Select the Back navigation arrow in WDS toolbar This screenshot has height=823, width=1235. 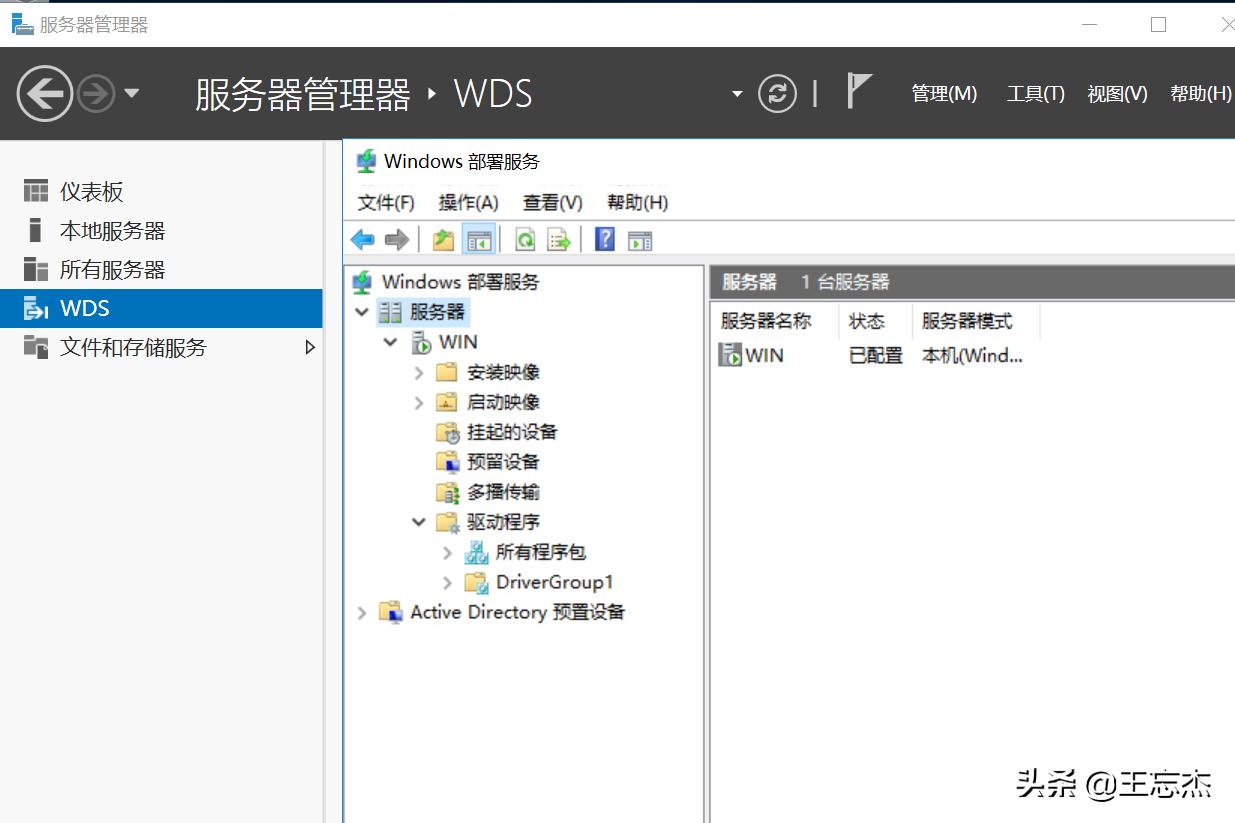tap(362, 239)
